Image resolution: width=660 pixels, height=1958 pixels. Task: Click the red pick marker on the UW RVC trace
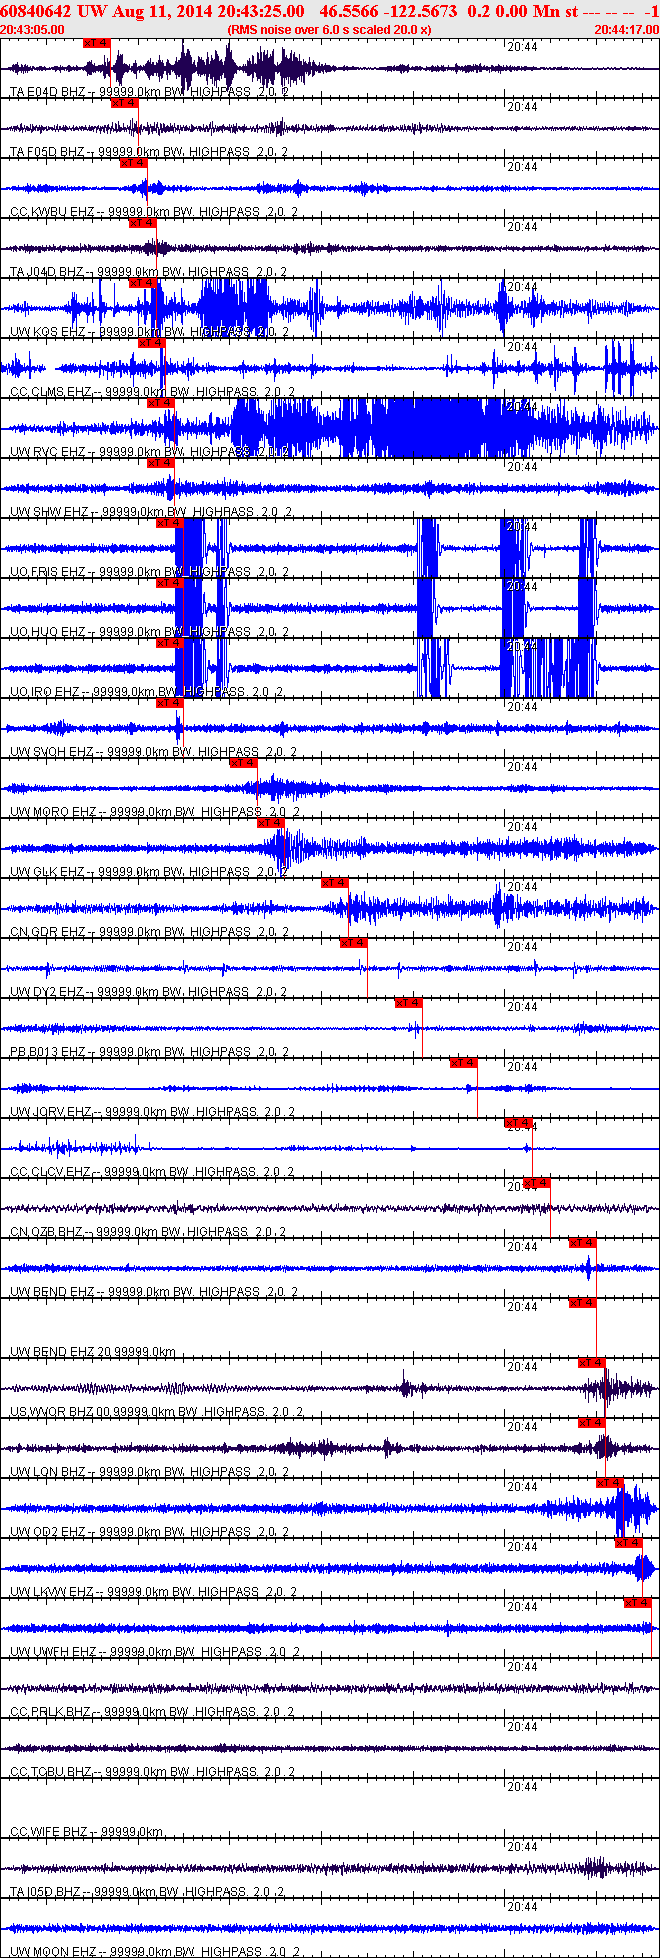click(161, 403)
